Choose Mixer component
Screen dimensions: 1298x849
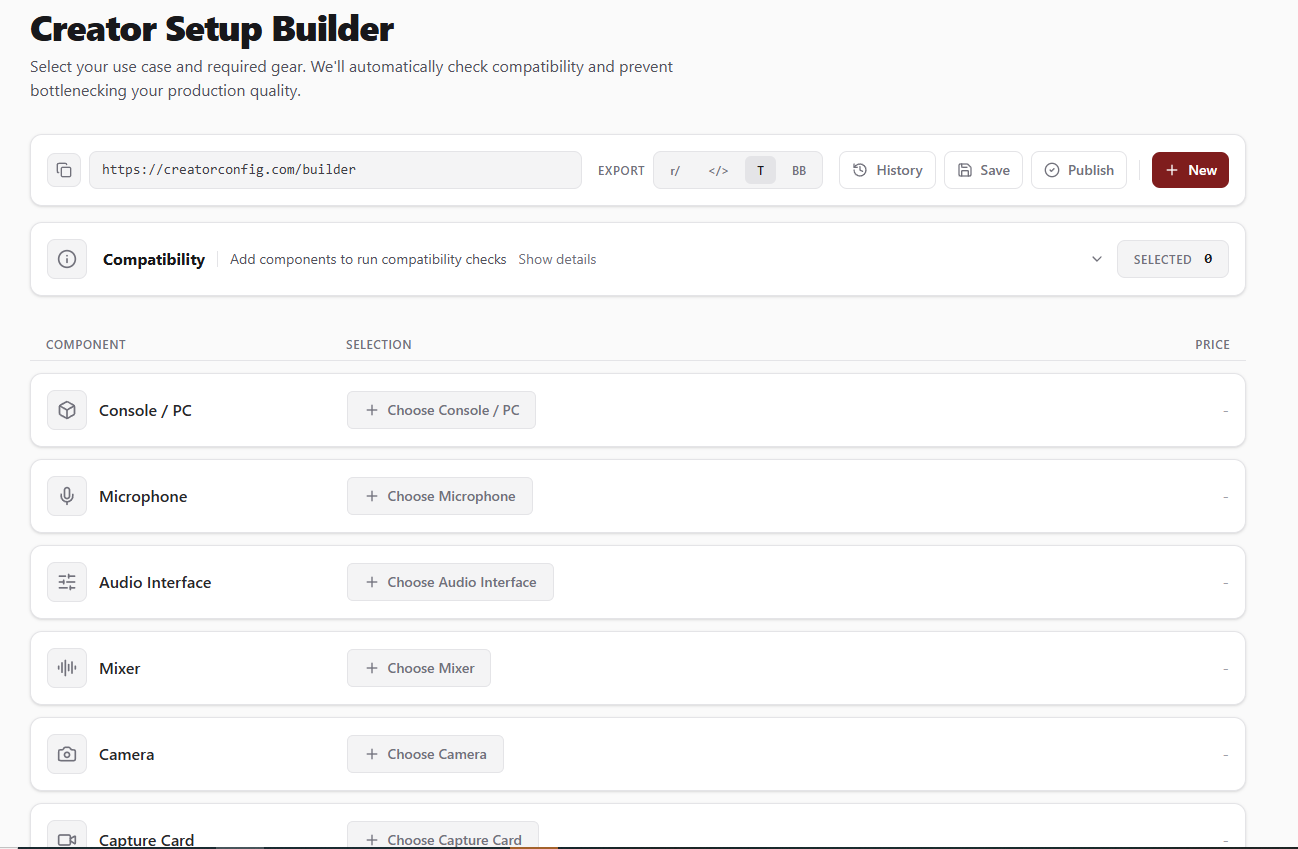click(x=419, y=668)
